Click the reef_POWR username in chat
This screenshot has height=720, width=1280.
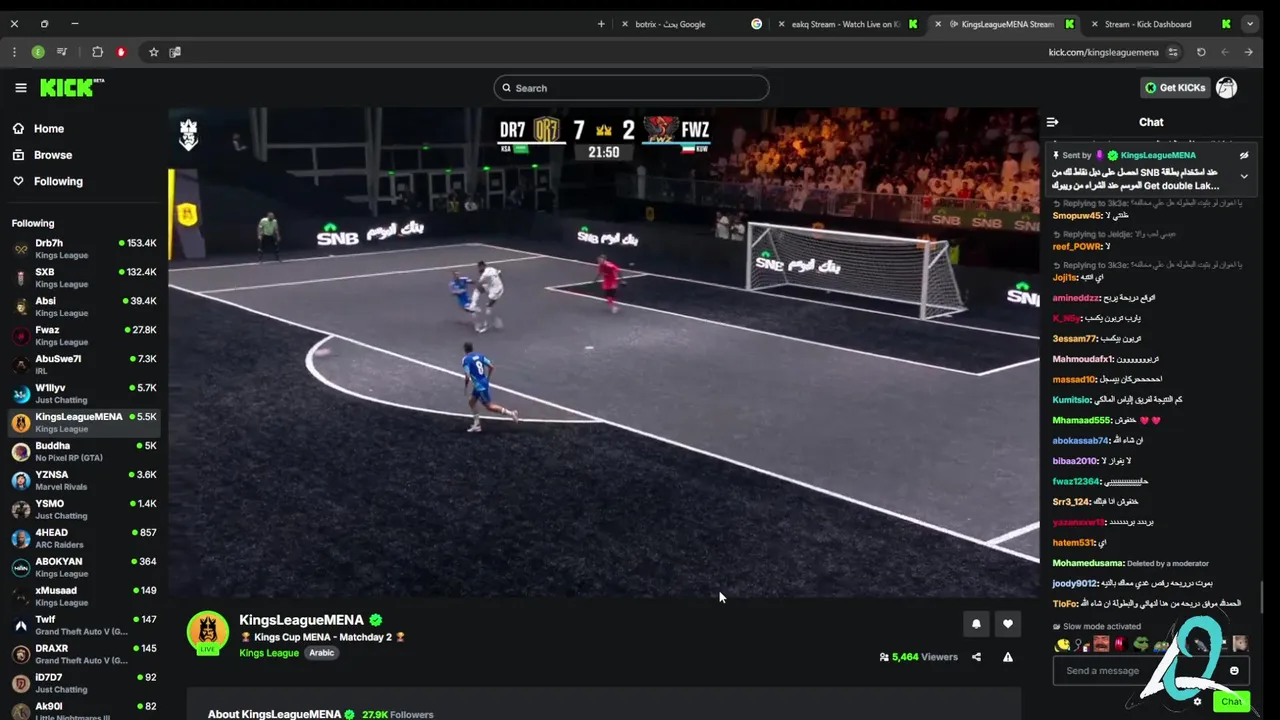[x=1076, y=246]
